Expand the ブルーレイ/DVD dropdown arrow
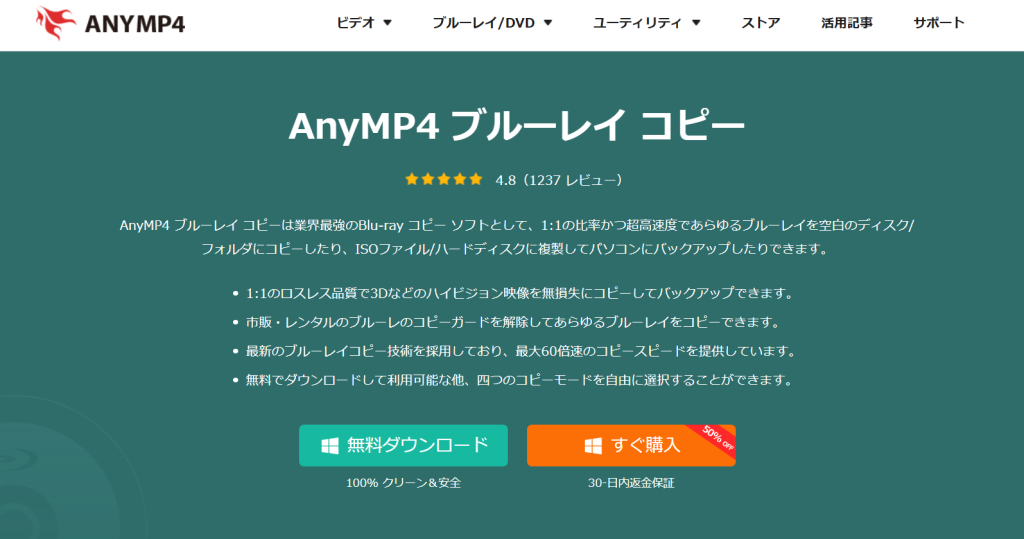 click(548, 23)
